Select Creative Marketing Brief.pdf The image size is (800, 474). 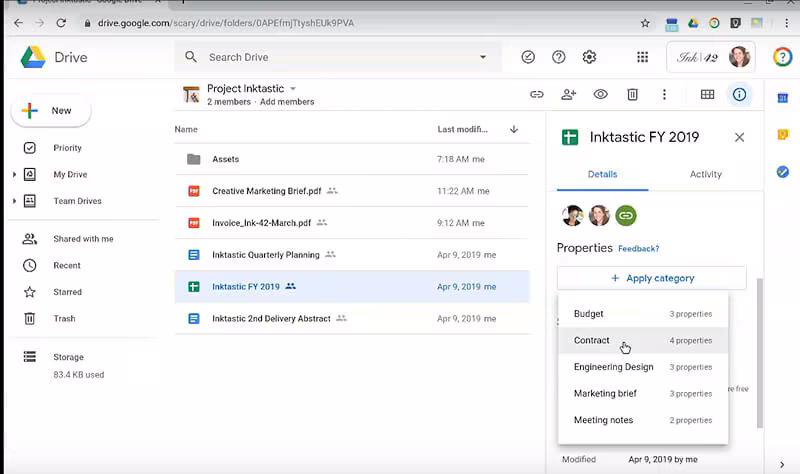coord(352,191)
